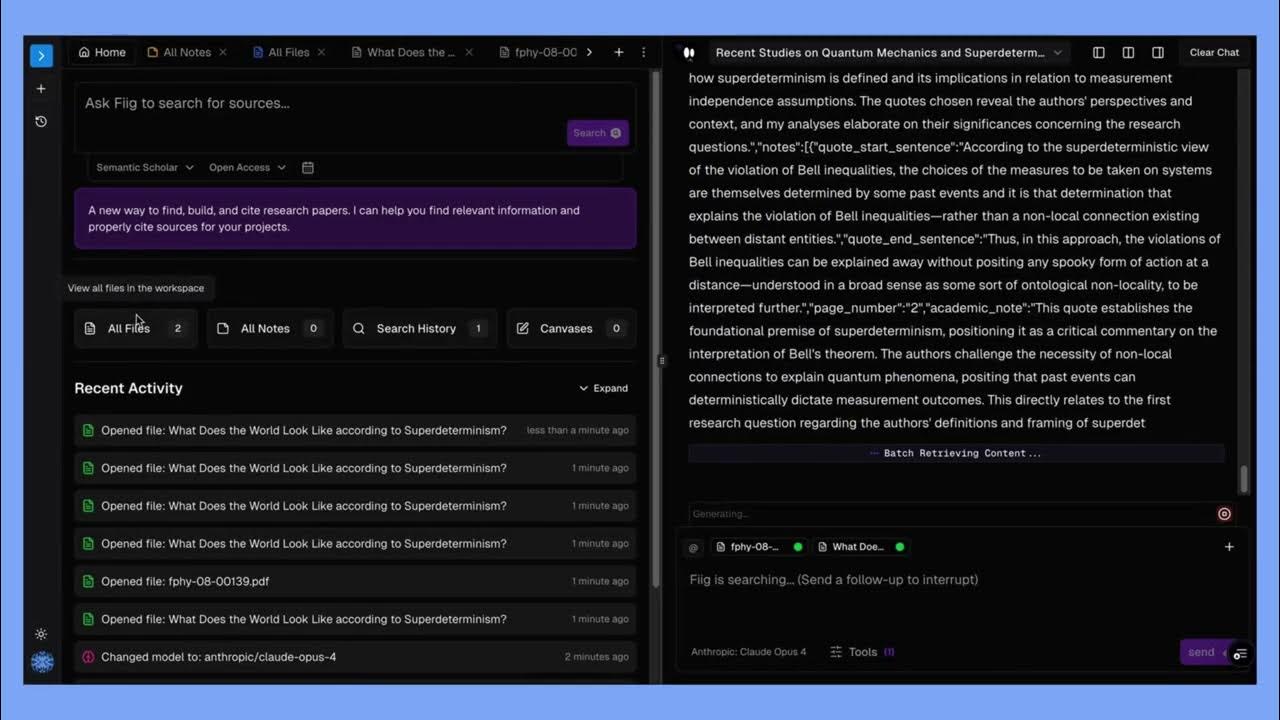Open 'Changed model to: anthropic/claude-opus-4' entry
This screenshot has height=720, width=1280.
tap(355, 657)
